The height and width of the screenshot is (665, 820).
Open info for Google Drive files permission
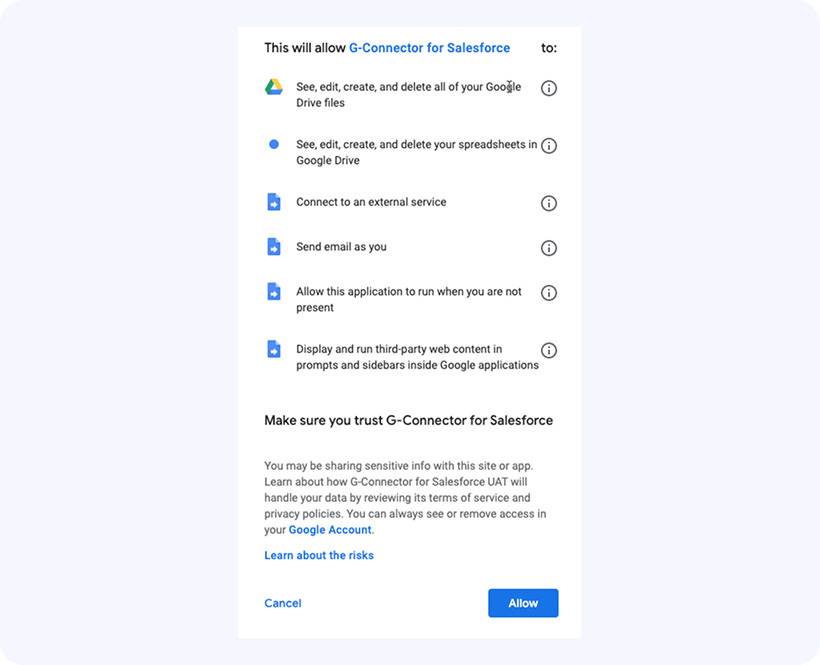[548, 88]
